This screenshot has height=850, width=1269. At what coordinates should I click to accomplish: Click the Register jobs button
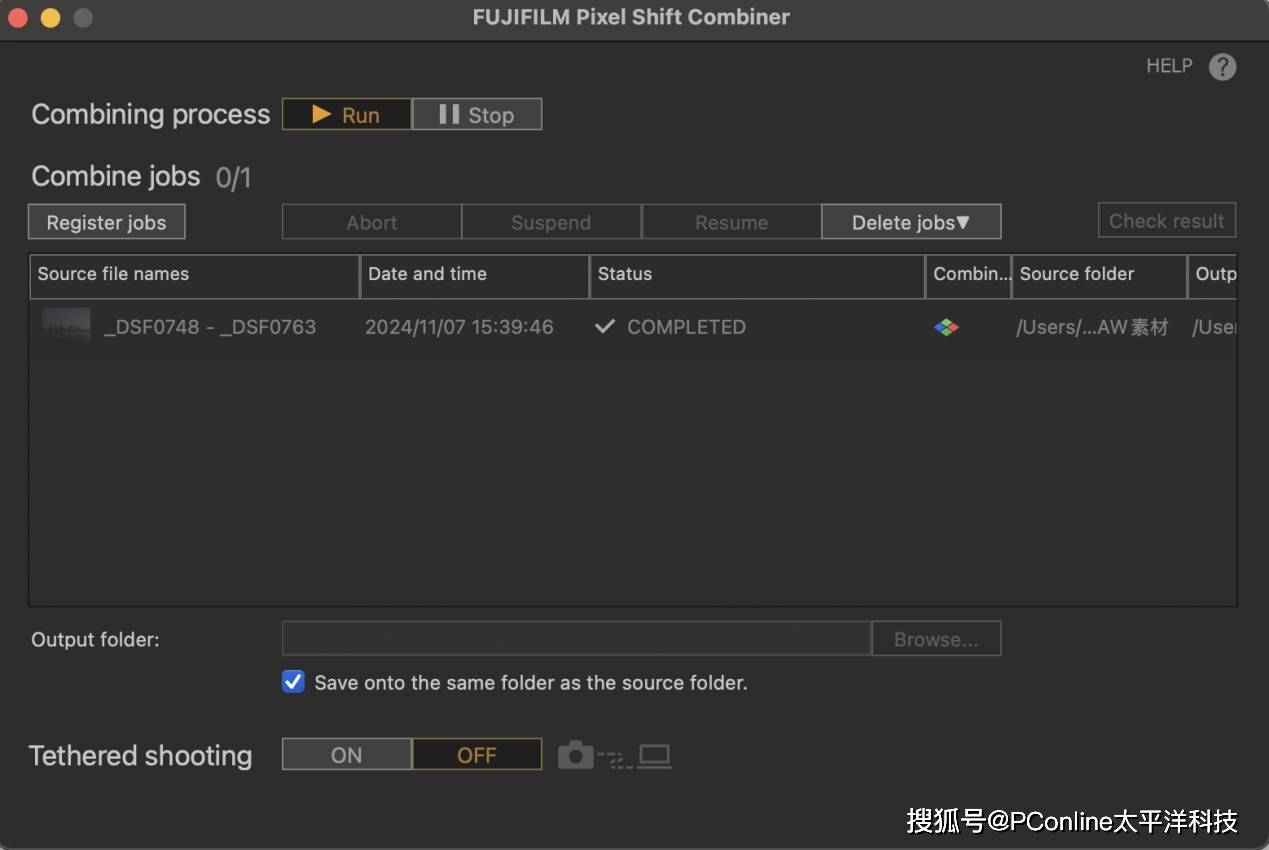pyautogui.click(x=106, y=222)
